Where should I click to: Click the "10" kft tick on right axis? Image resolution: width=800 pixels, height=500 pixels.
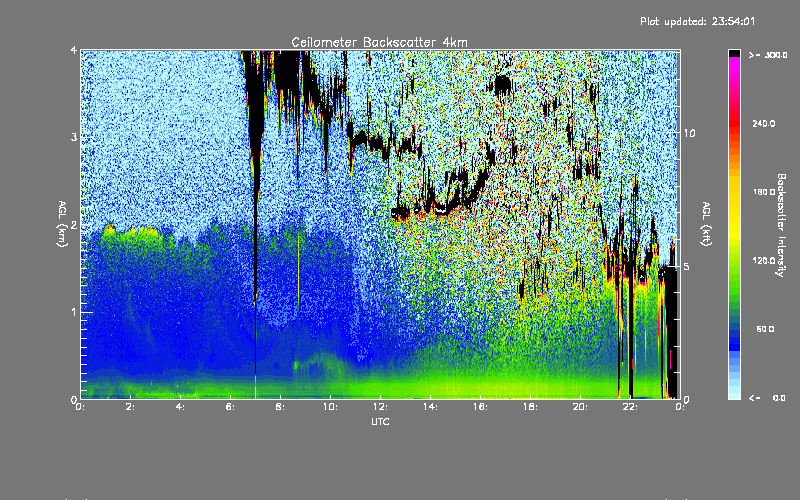coord(689,133)
